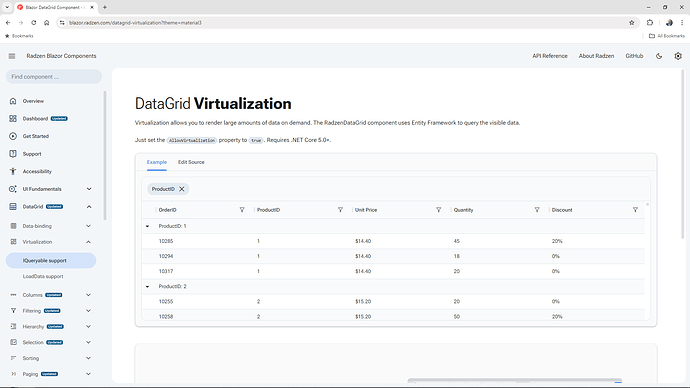The width and height of the screenshot is (690, 388).
Task: Open filter for Unit Price column
Action: (439, 210)
